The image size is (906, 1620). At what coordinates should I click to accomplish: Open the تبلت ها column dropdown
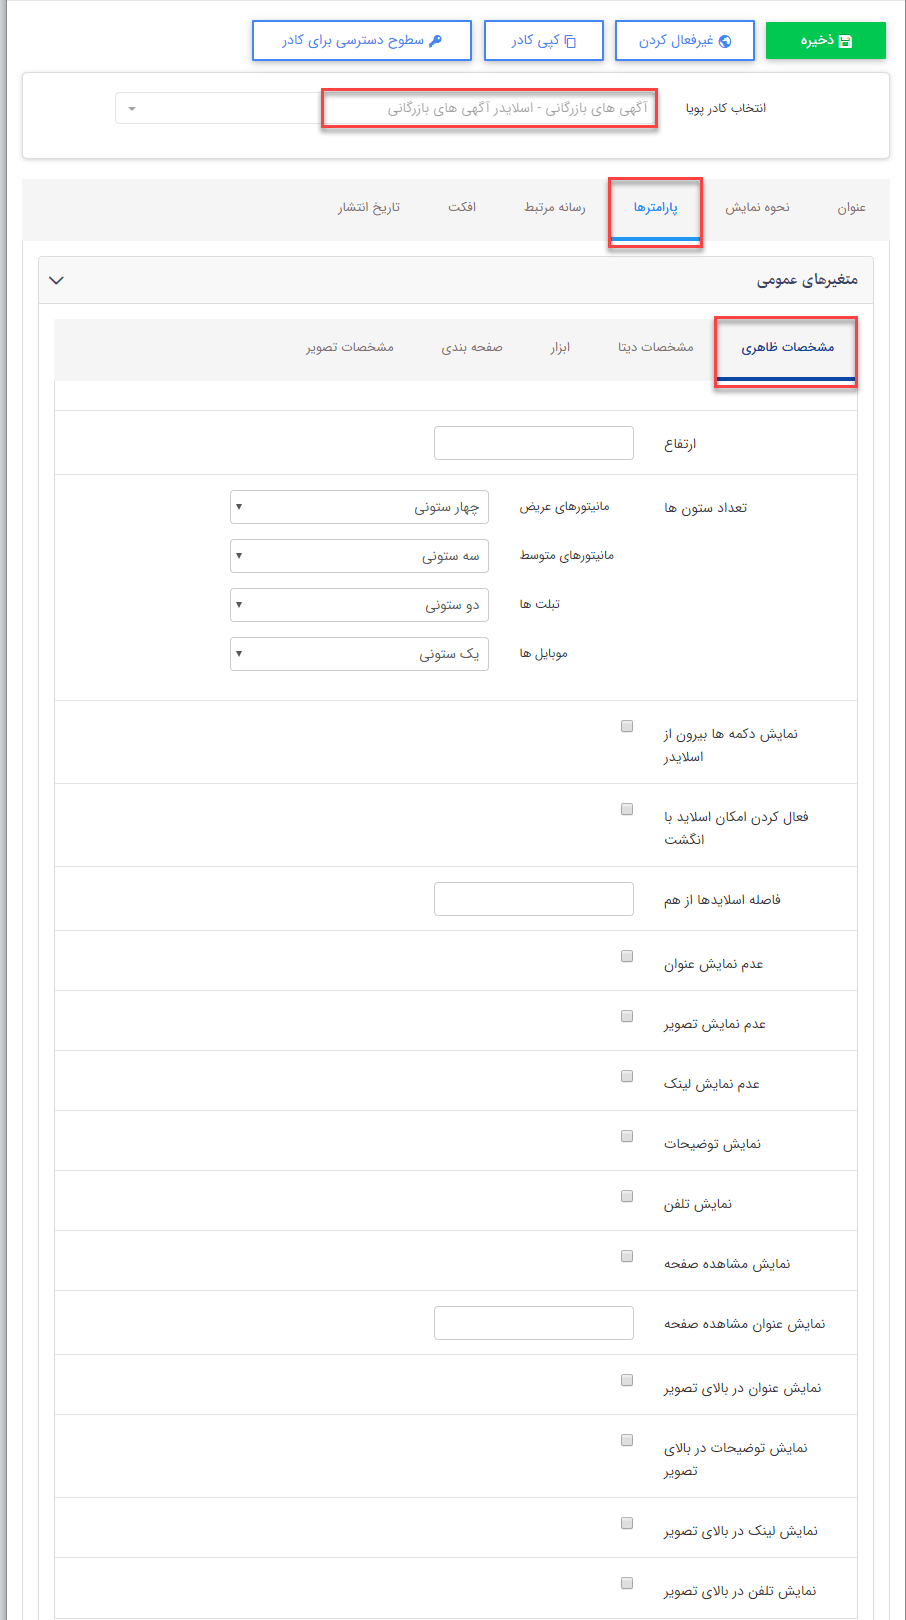[x=359, y=605]
